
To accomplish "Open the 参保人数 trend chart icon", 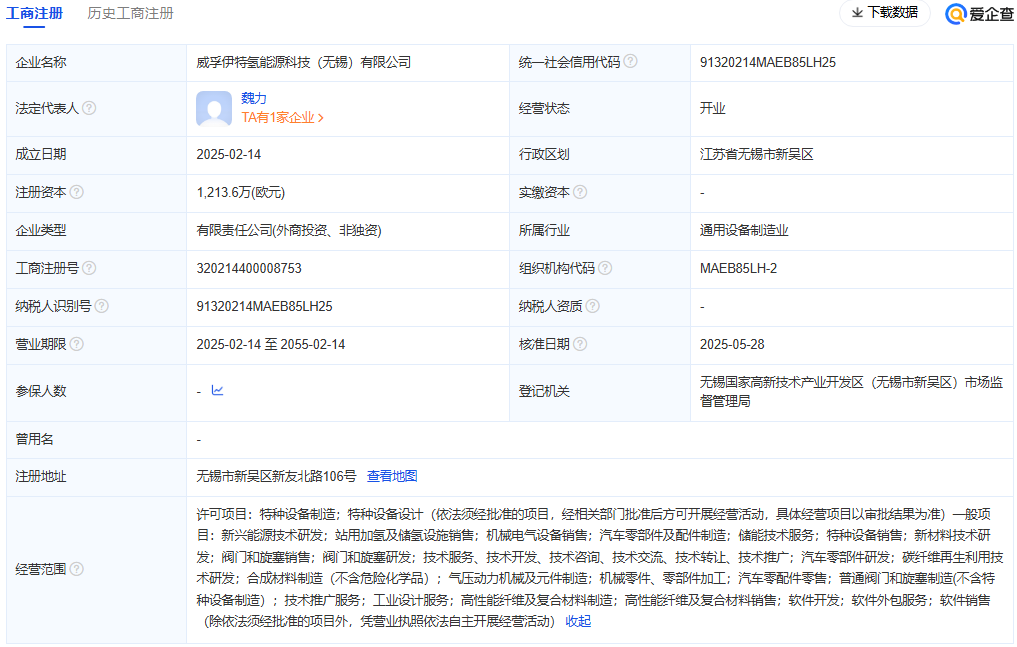I will click(x=217, y=391).
